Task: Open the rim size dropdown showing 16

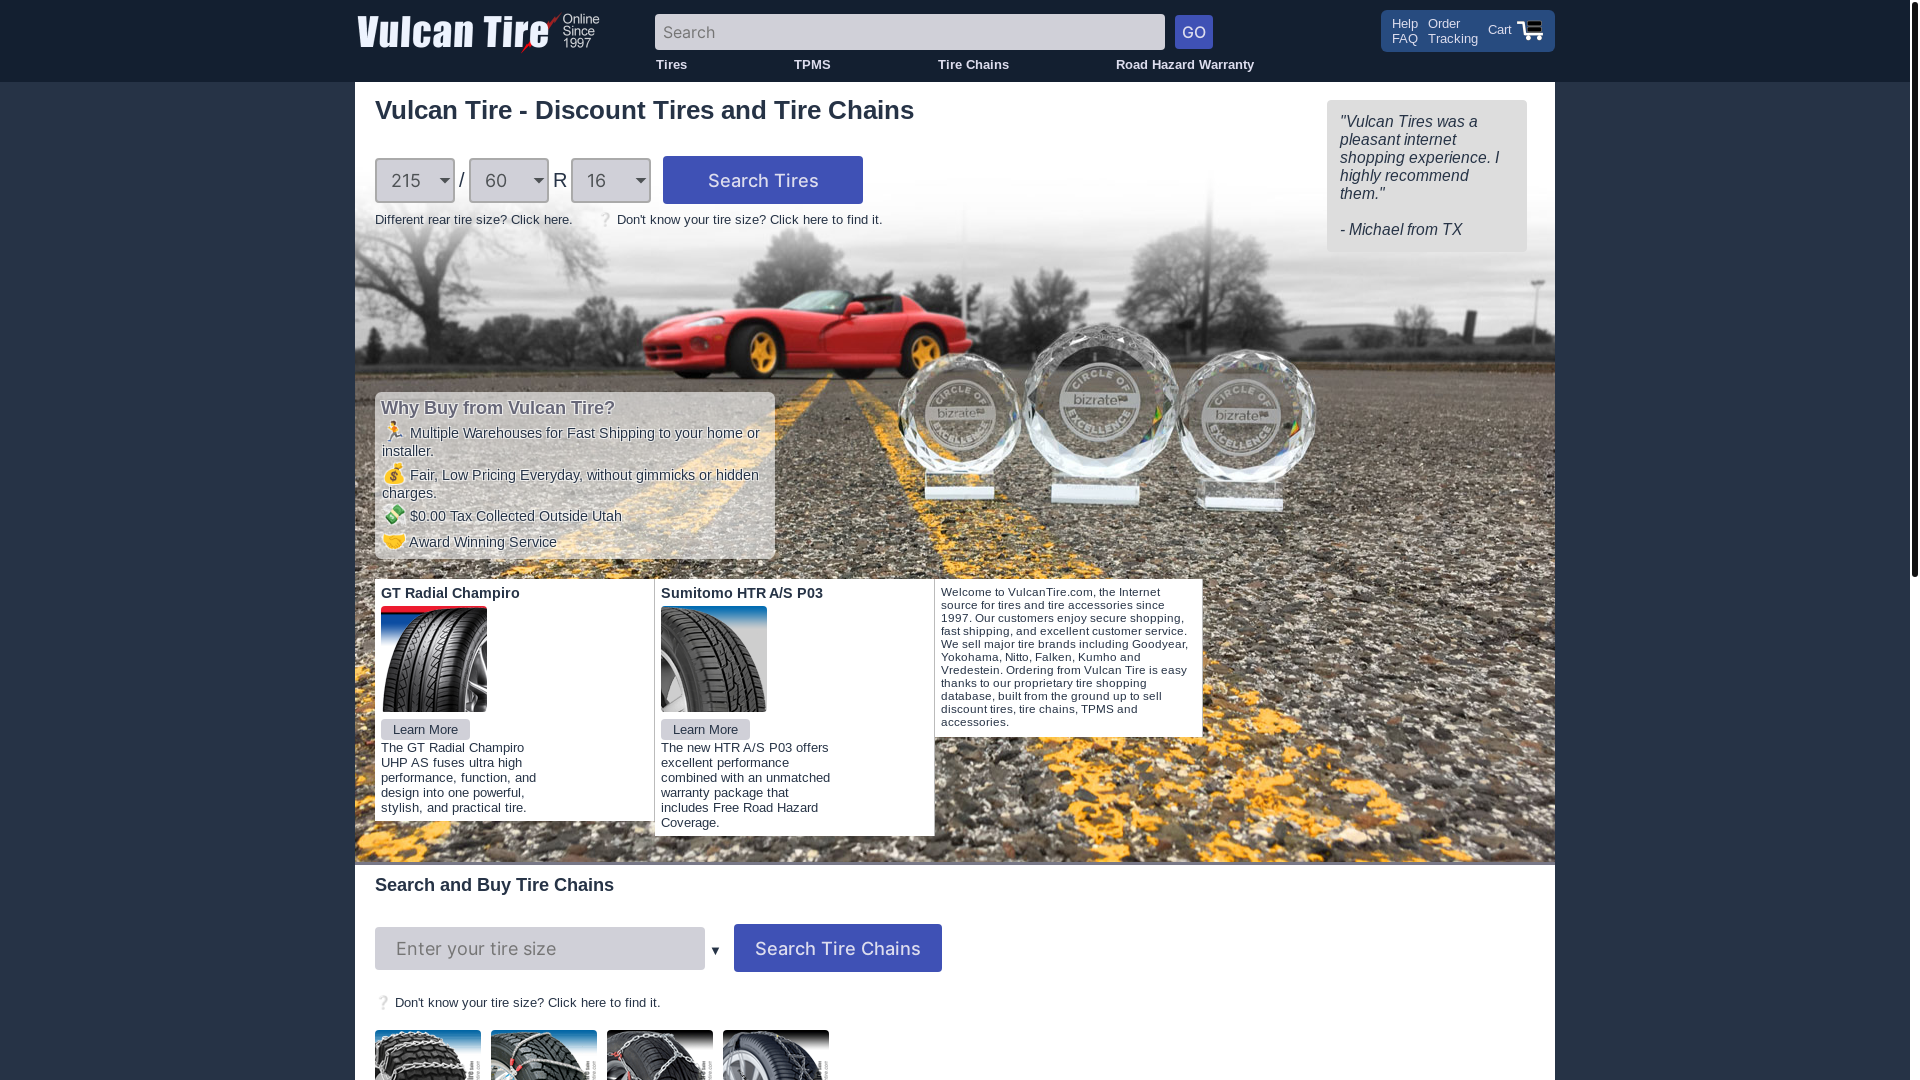Action: (x=611, y=180)
